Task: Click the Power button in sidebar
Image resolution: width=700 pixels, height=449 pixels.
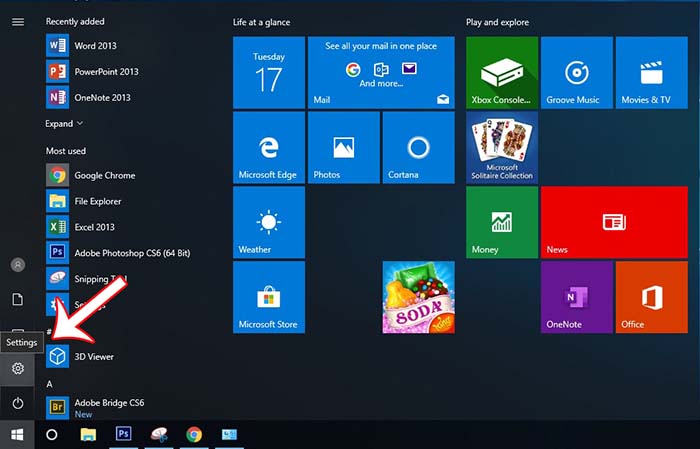Action: [x=18, y=403]
